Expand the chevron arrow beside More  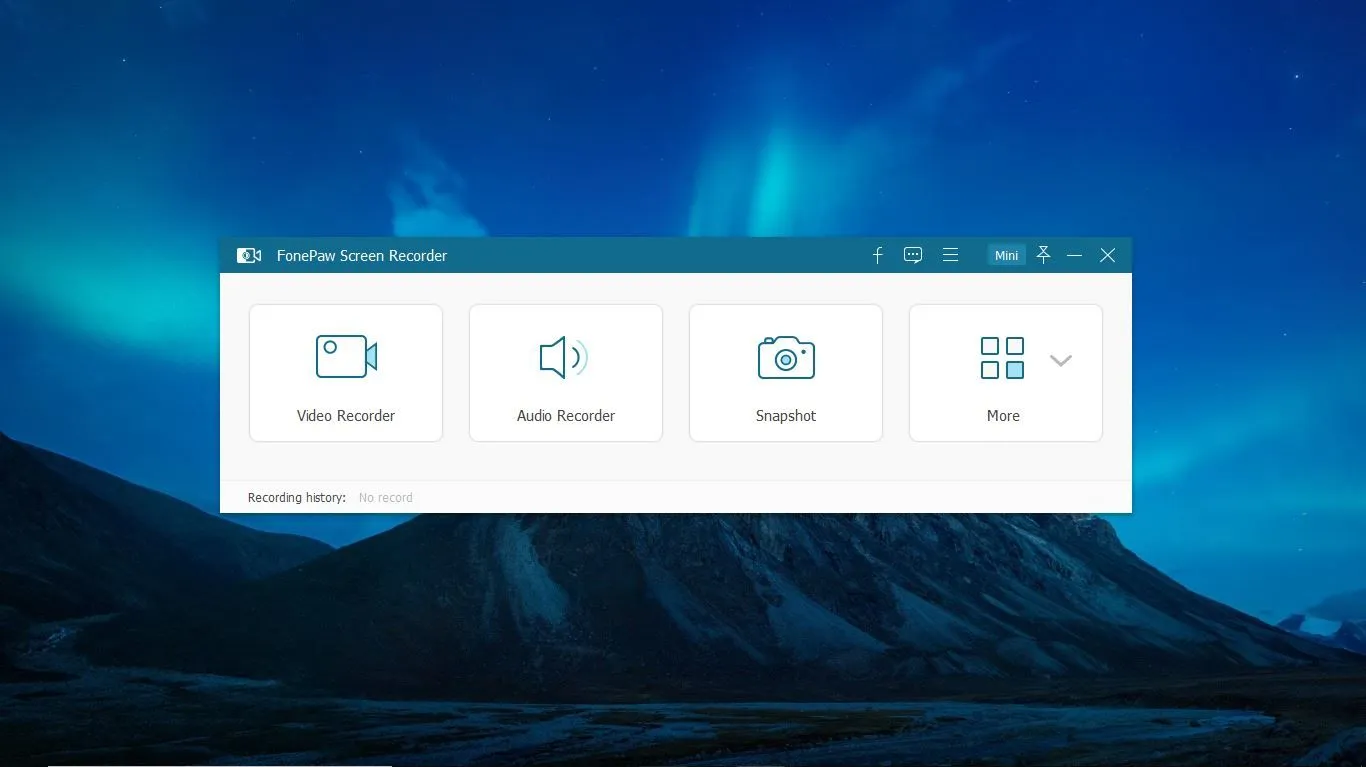1061,360
